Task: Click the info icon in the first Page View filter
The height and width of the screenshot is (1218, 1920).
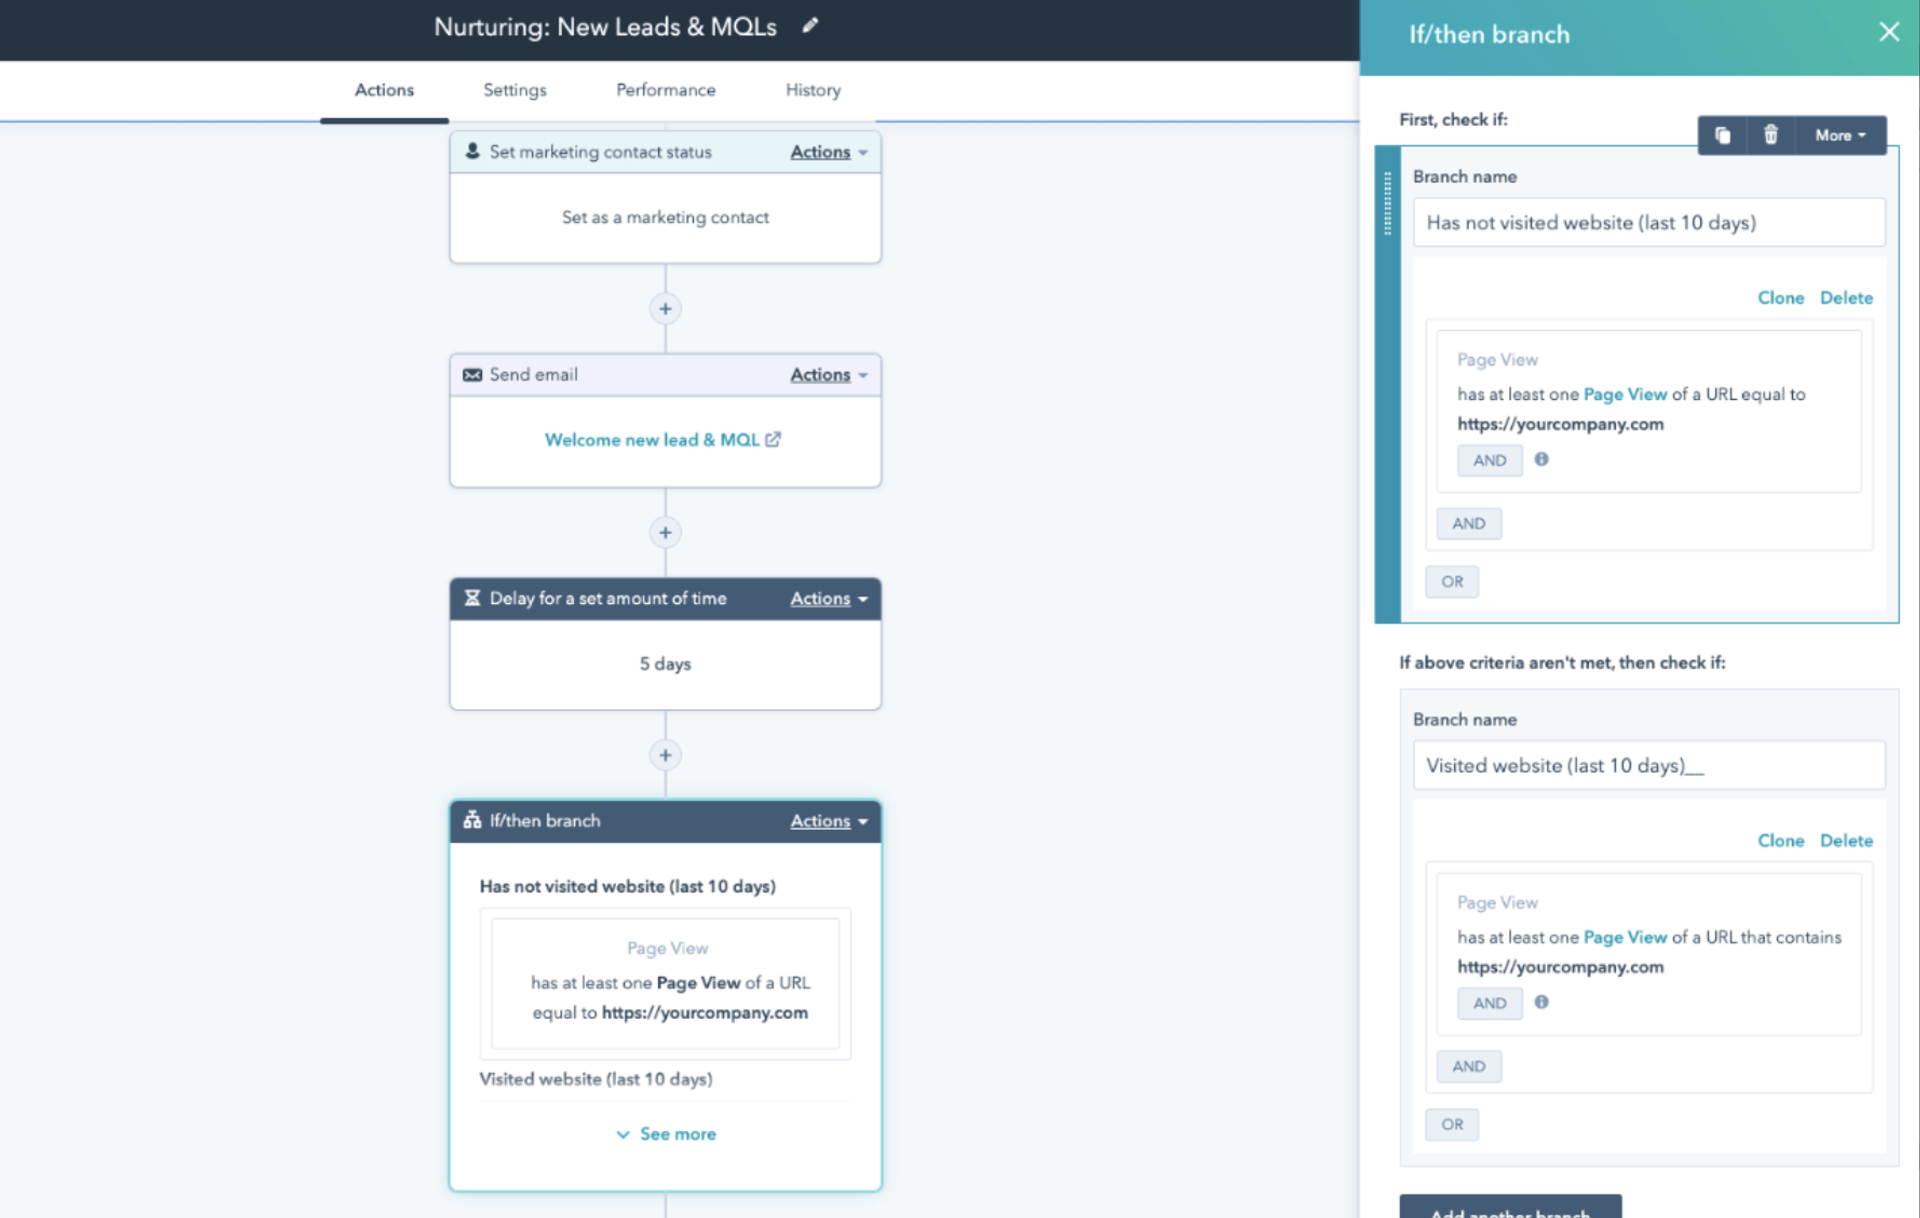Action: pyautogui.click(x=1541, y=459)
